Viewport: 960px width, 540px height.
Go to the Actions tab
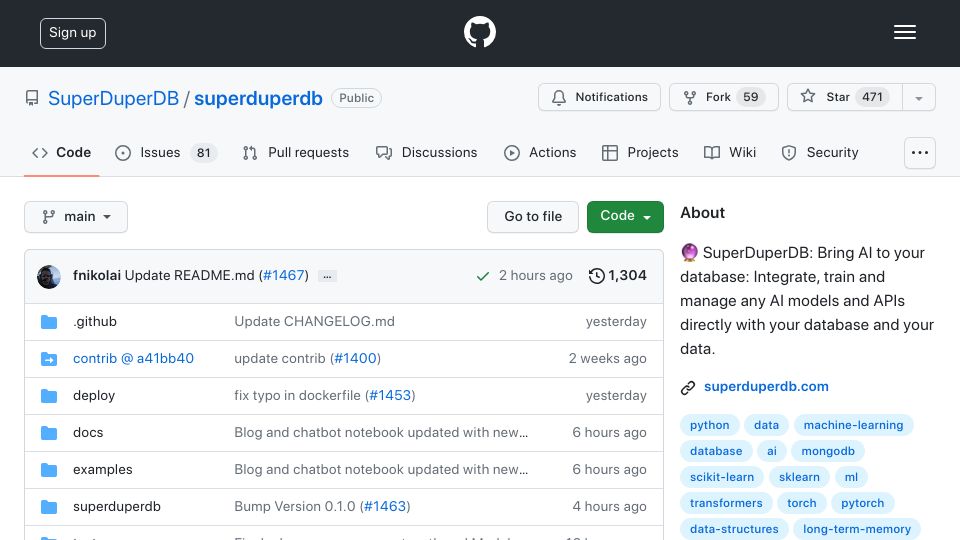coord(540,152)
